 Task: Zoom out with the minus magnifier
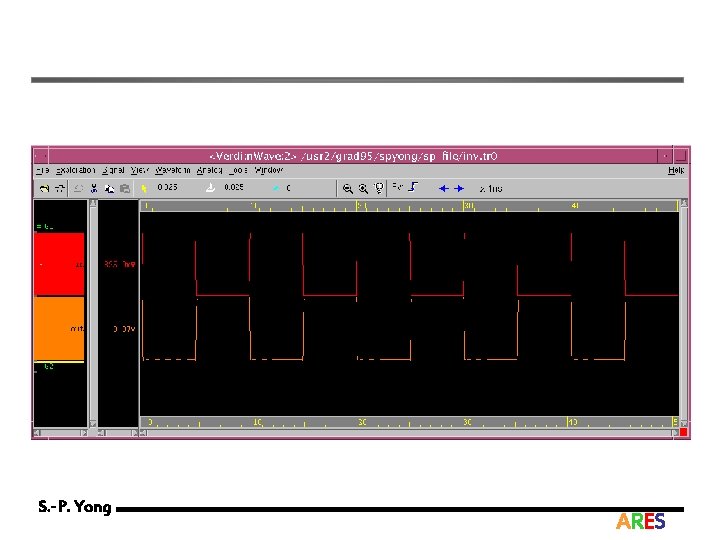348,188
